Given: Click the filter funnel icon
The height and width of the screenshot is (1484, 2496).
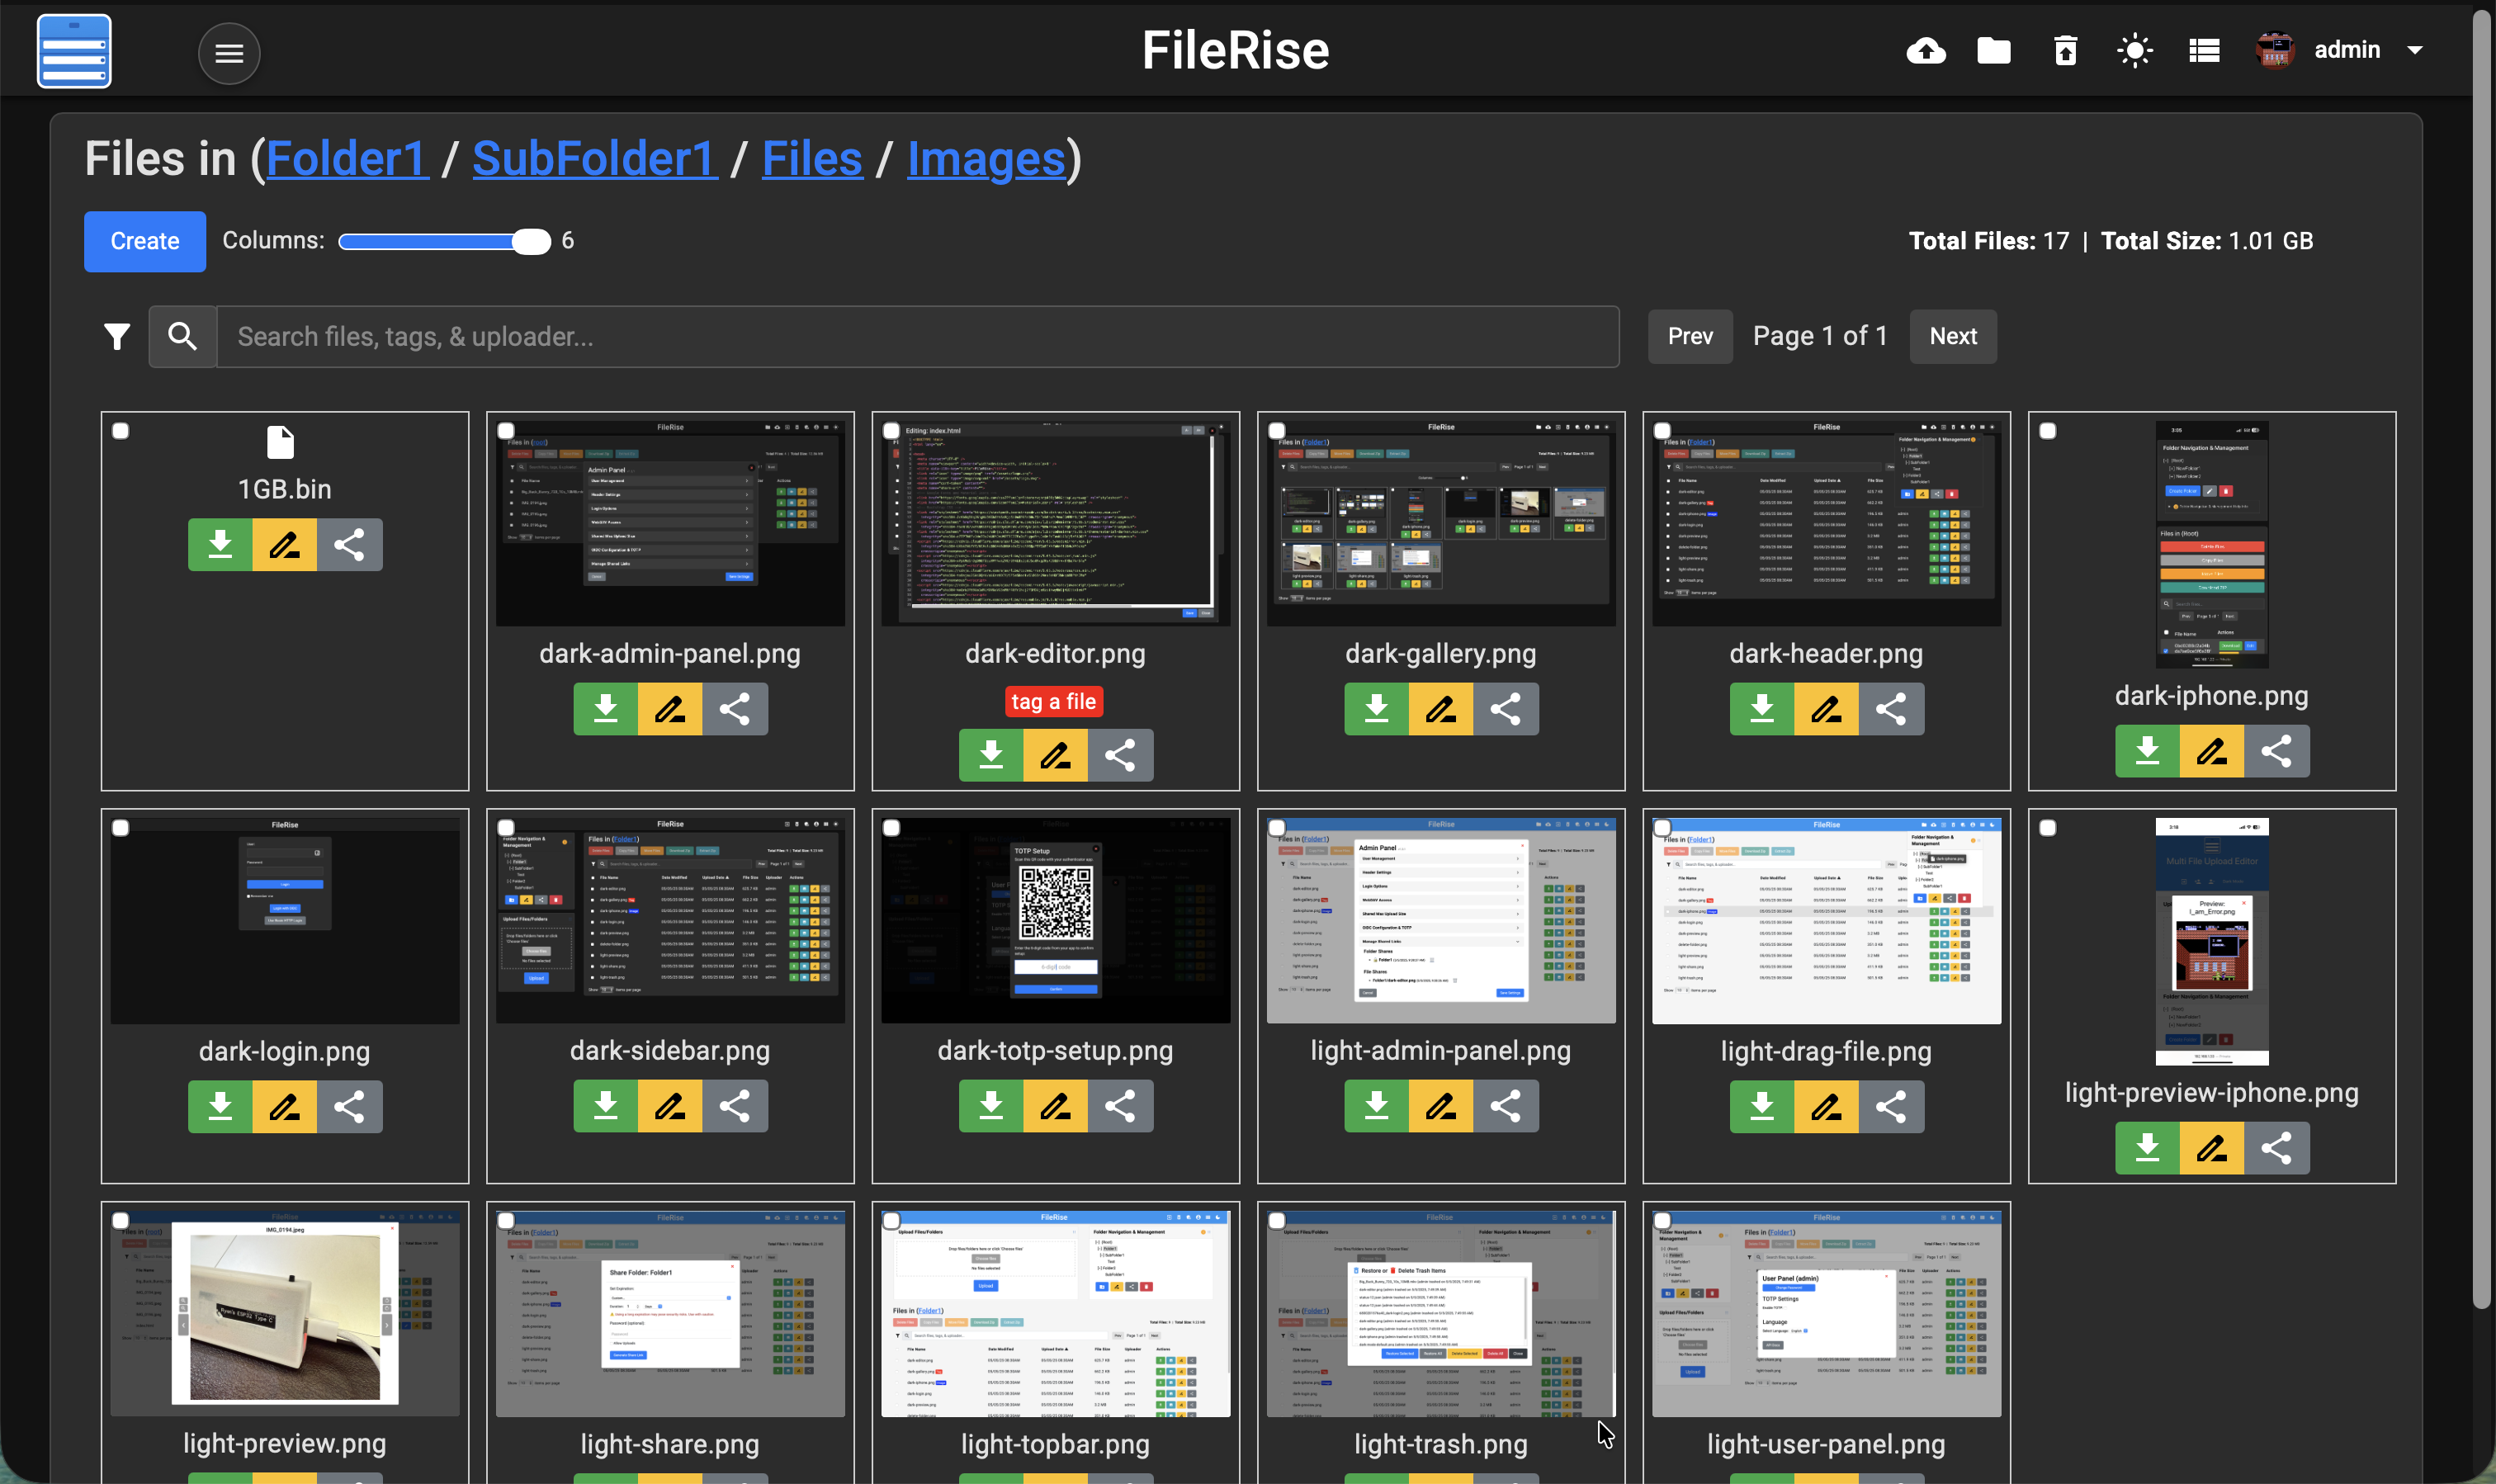Looking at the screenshot, I should 117,337.
